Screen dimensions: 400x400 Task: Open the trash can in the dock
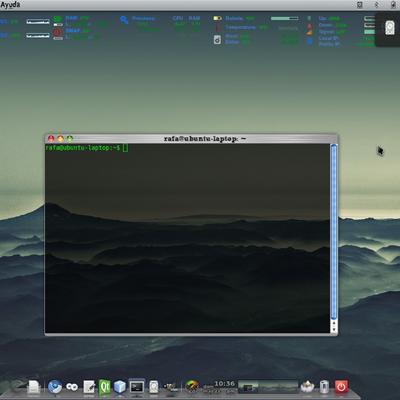(x=324, y=387)
